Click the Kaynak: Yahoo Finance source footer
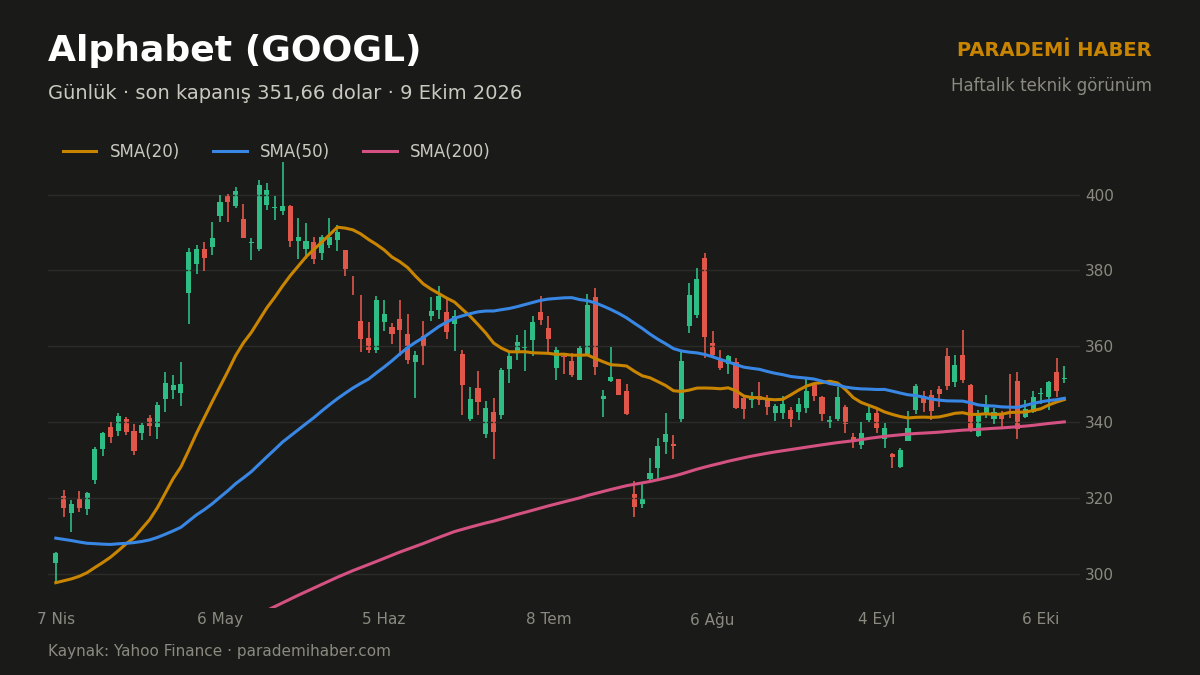The image size is (1200, 675). tap(219, 652)
